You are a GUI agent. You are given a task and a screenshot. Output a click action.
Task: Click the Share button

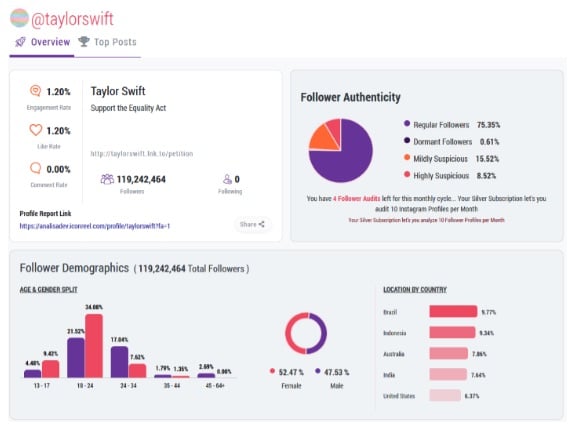pyautogui.click(x=252, y=224)
